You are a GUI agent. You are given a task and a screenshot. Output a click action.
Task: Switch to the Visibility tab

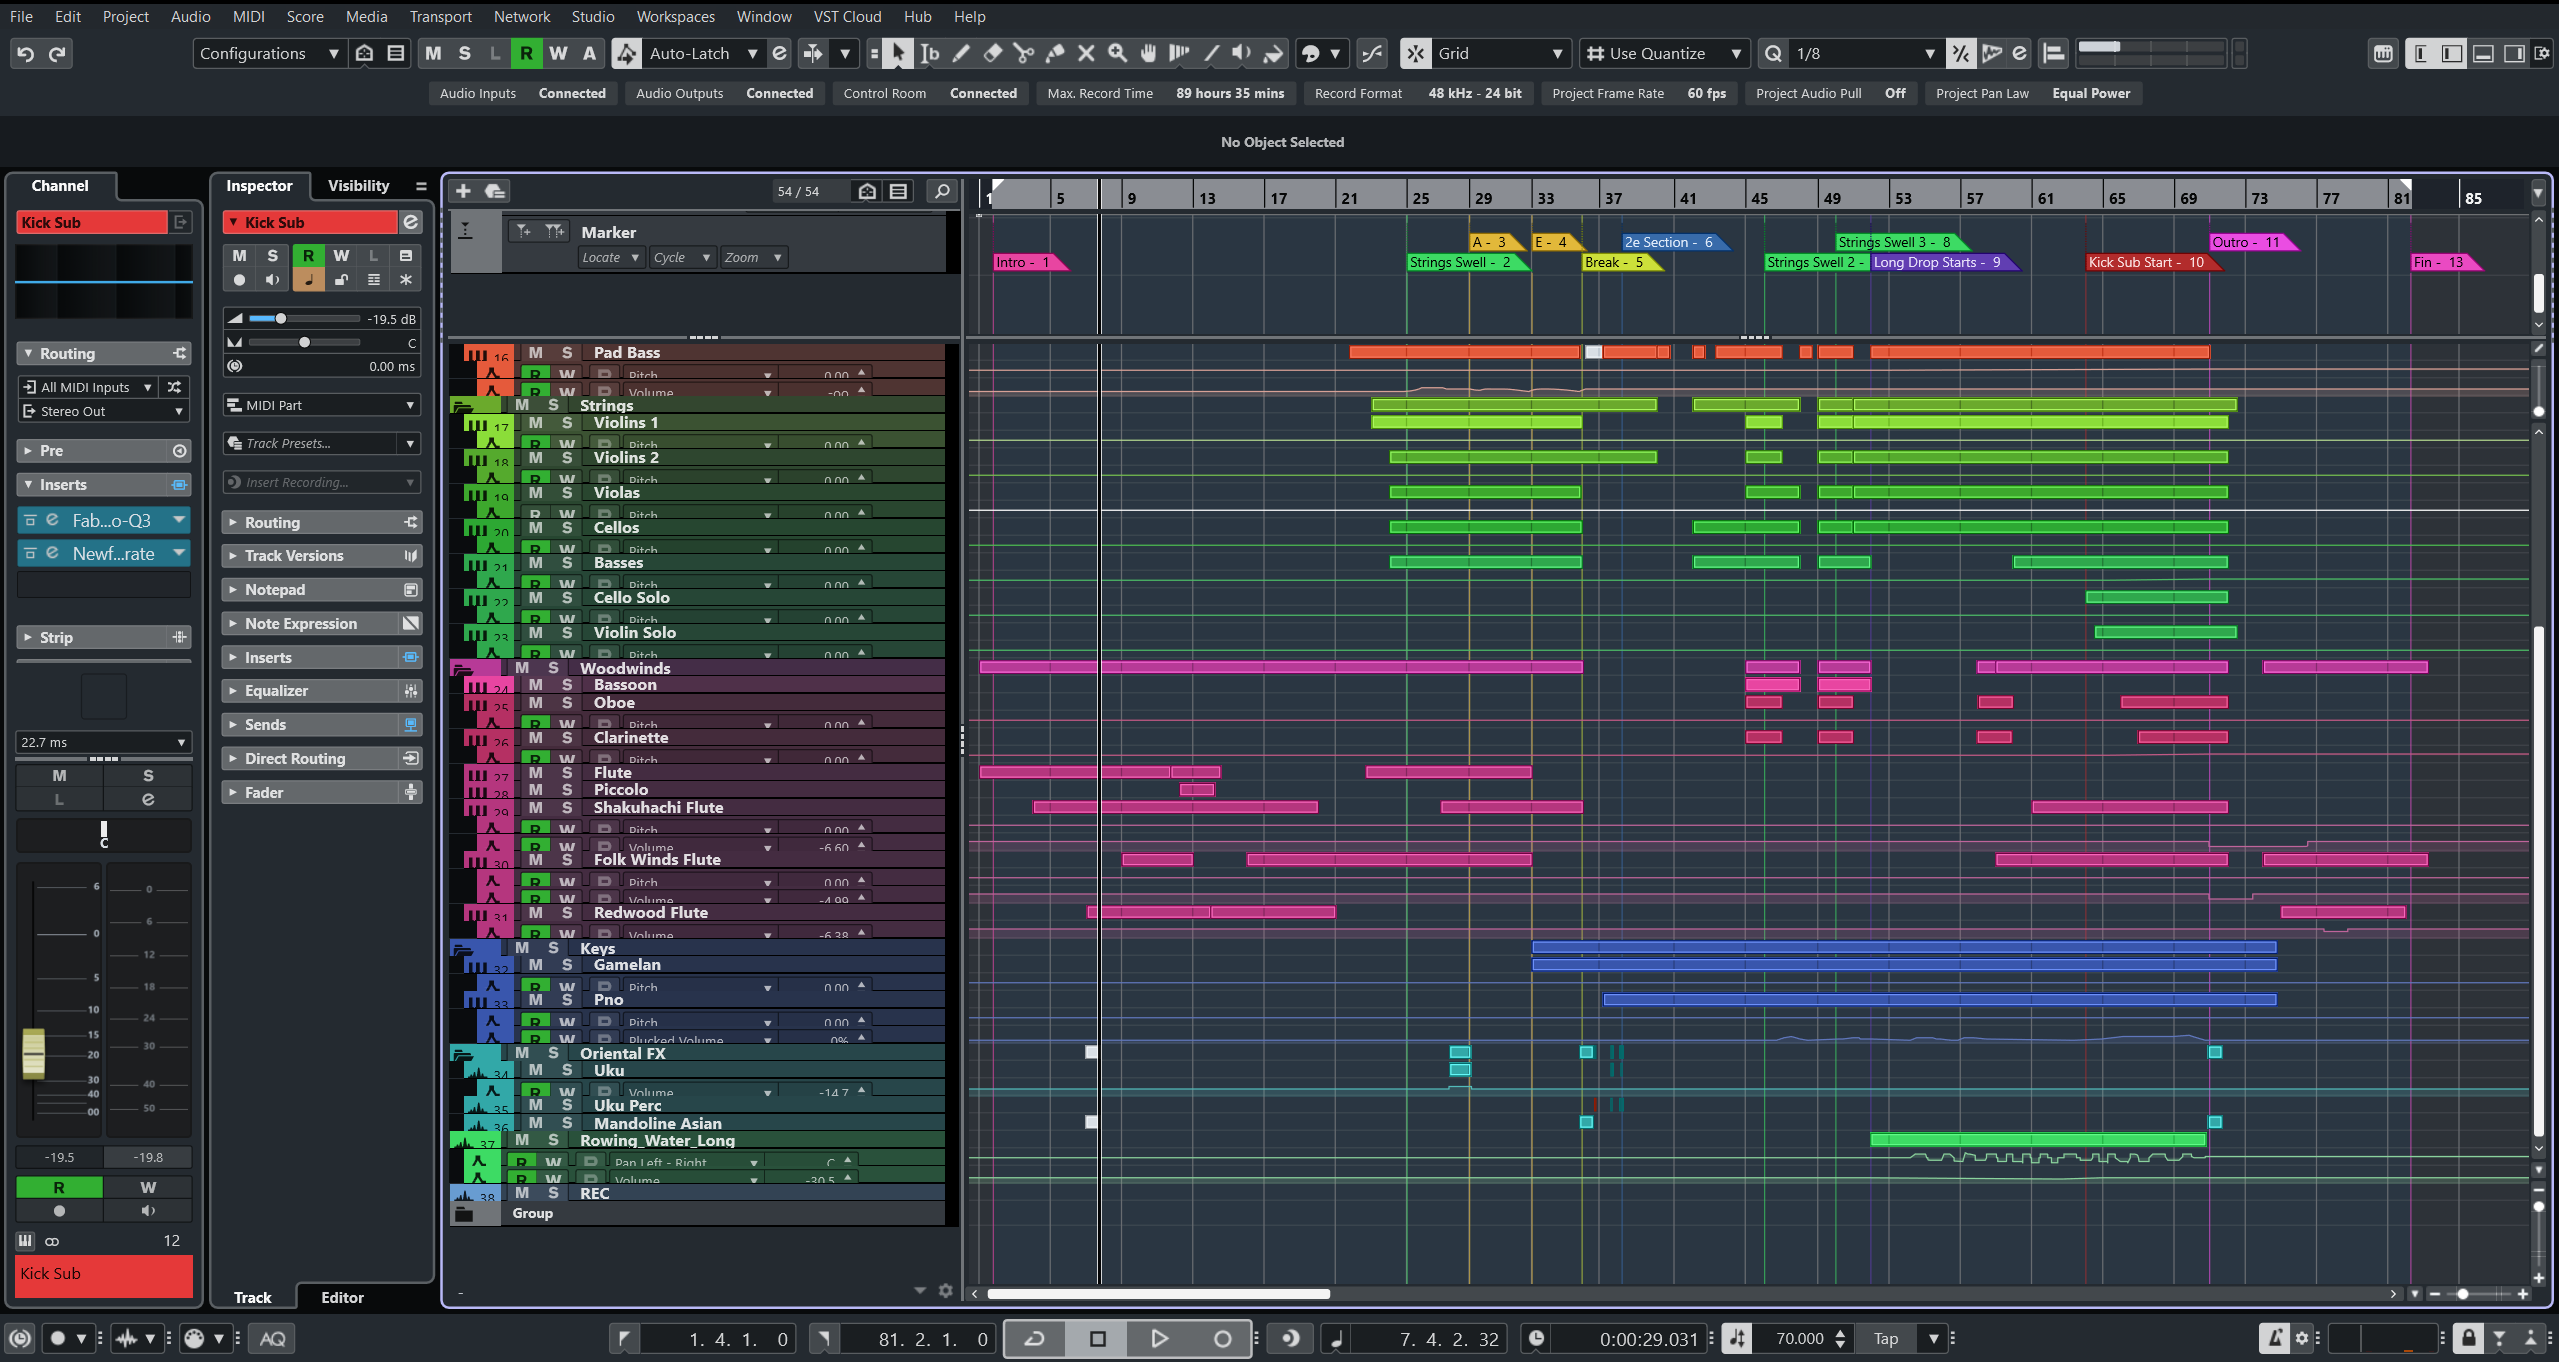pos(358,186)
